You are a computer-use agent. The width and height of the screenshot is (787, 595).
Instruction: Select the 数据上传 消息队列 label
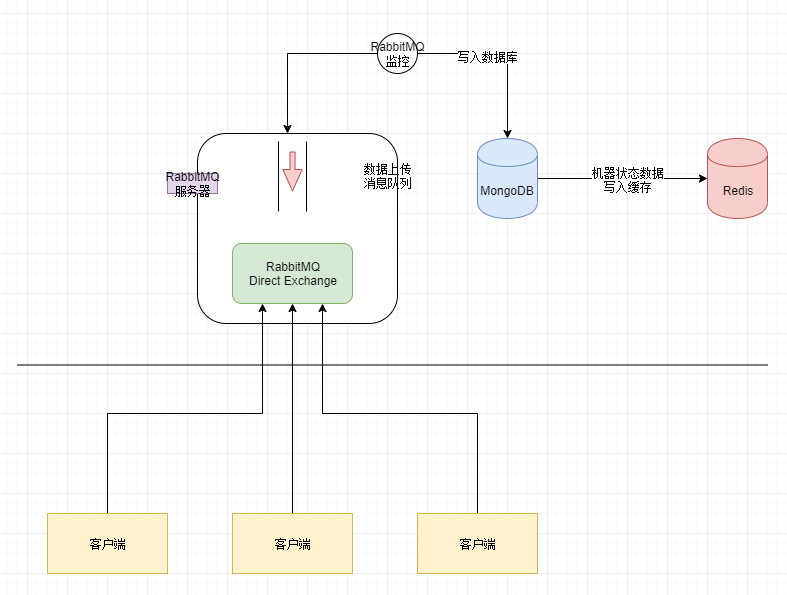click(387, 176)
